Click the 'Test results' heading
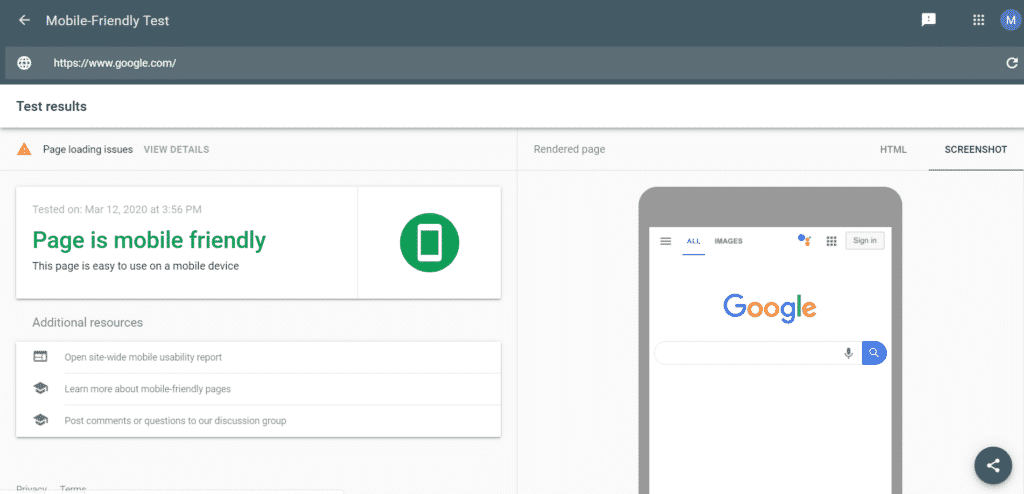Screen dimensions: 1024x494 (51, 106)
